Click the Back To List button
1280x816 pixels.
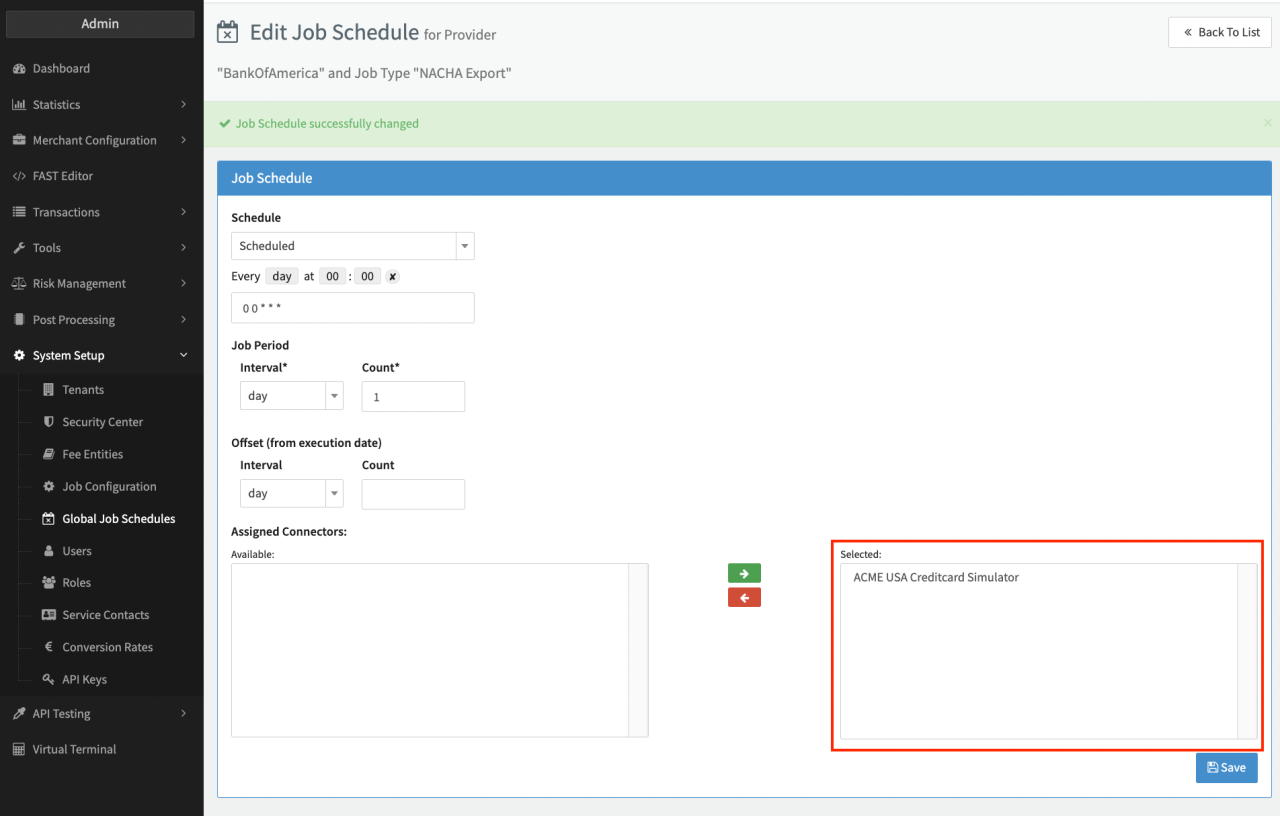1220,32
